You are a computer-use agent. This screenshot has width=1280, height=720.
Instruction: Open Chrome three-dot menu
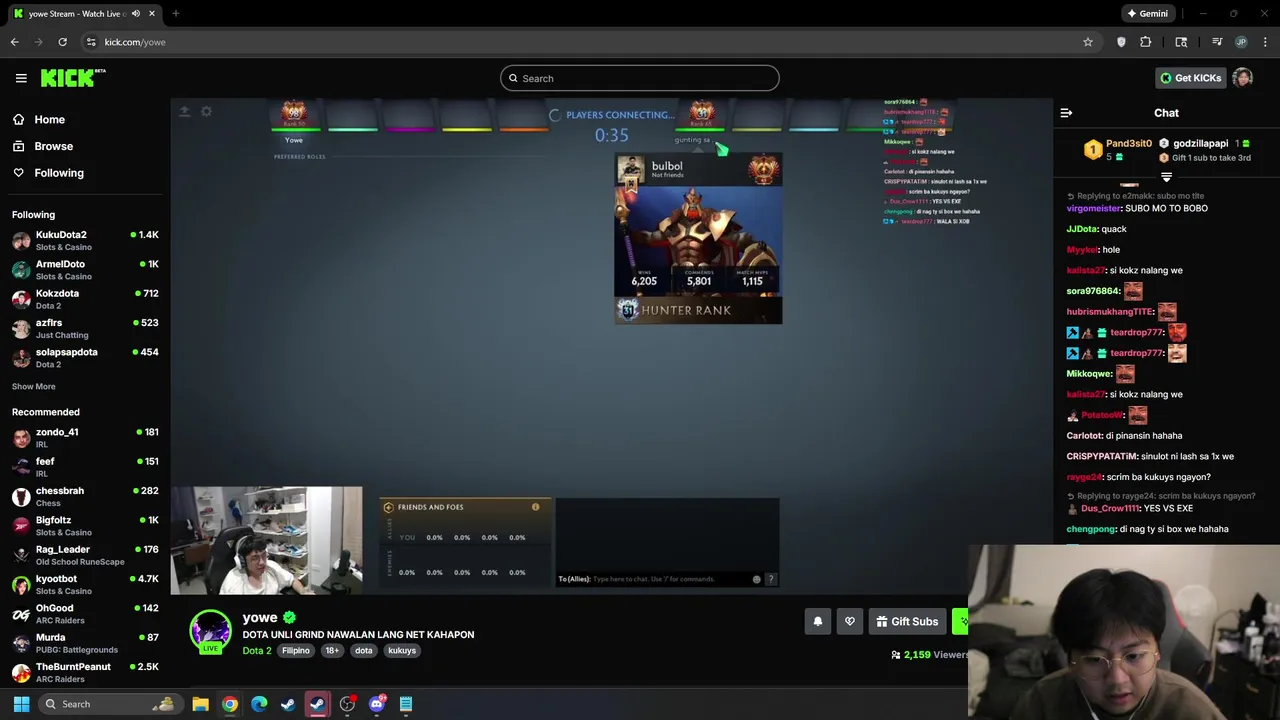[1265, 42]
